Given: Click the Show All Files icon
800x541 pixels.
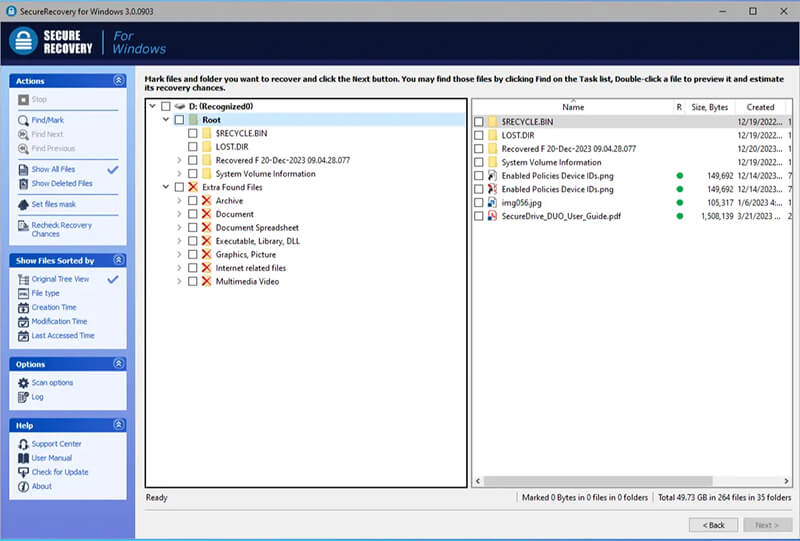Looking at the screenshot, I should (23, 169).
